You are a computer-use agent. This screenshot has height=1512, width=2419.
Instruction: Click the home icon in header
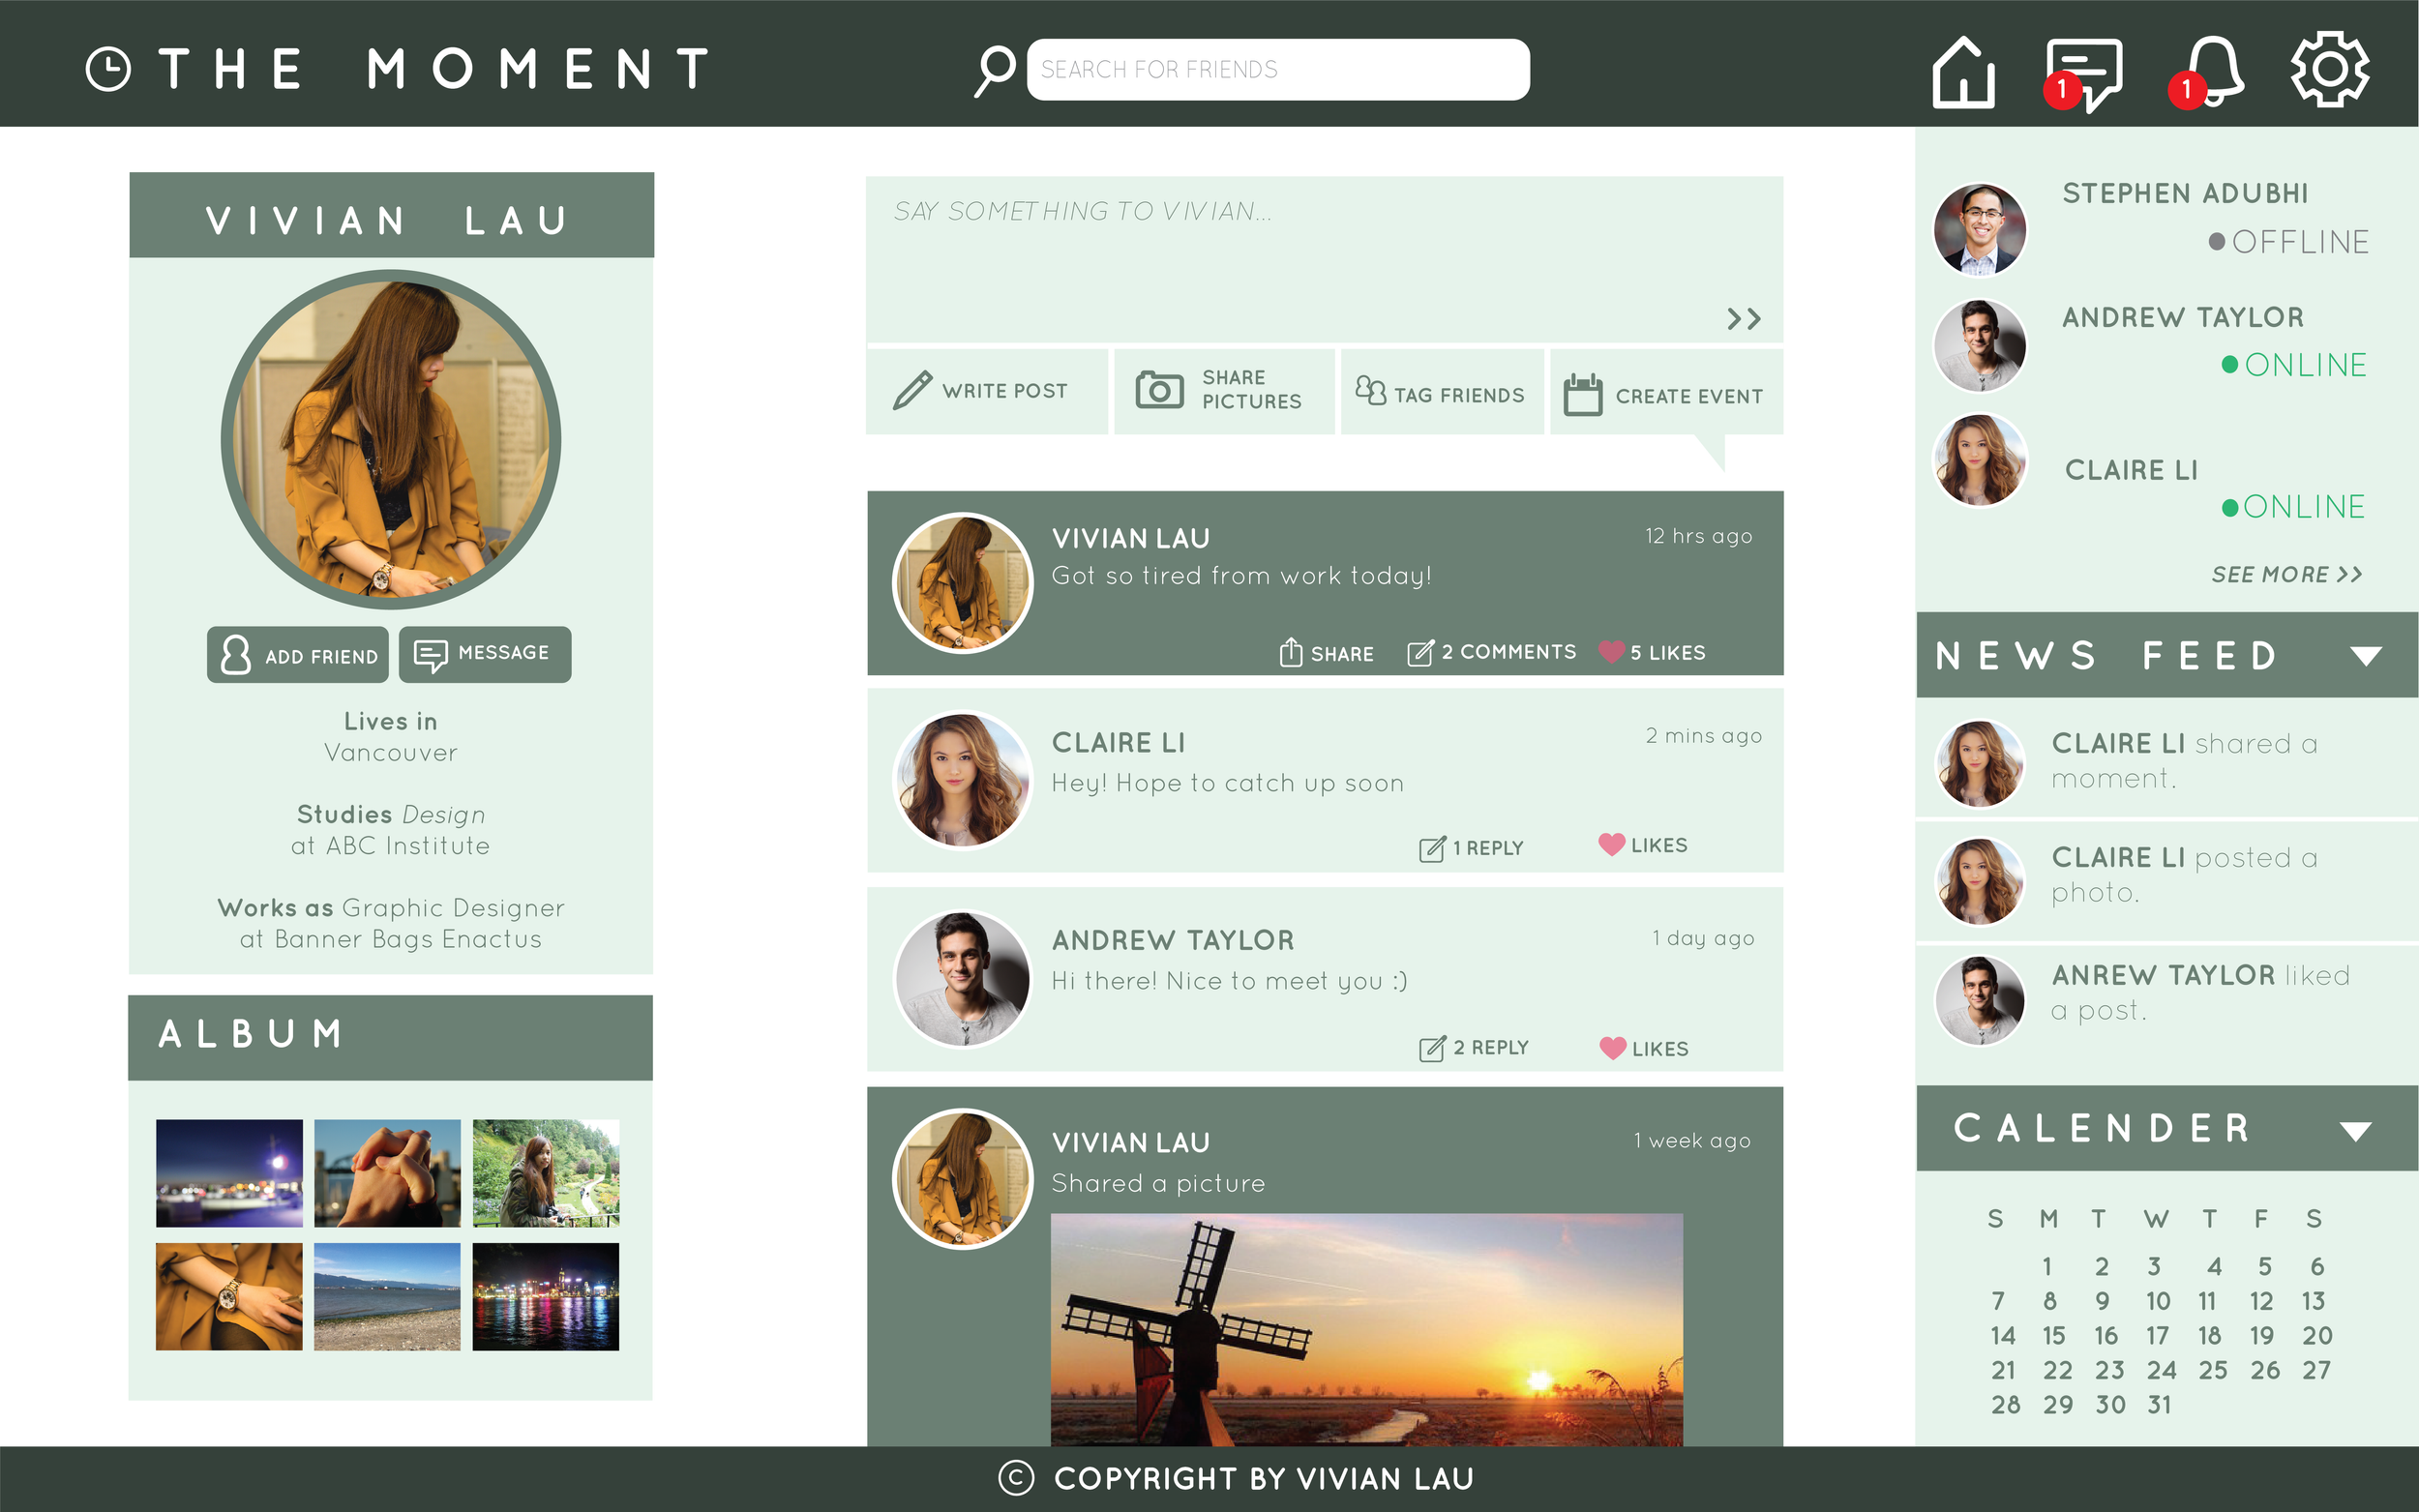pyautogui.click(x=1963, y=71)
